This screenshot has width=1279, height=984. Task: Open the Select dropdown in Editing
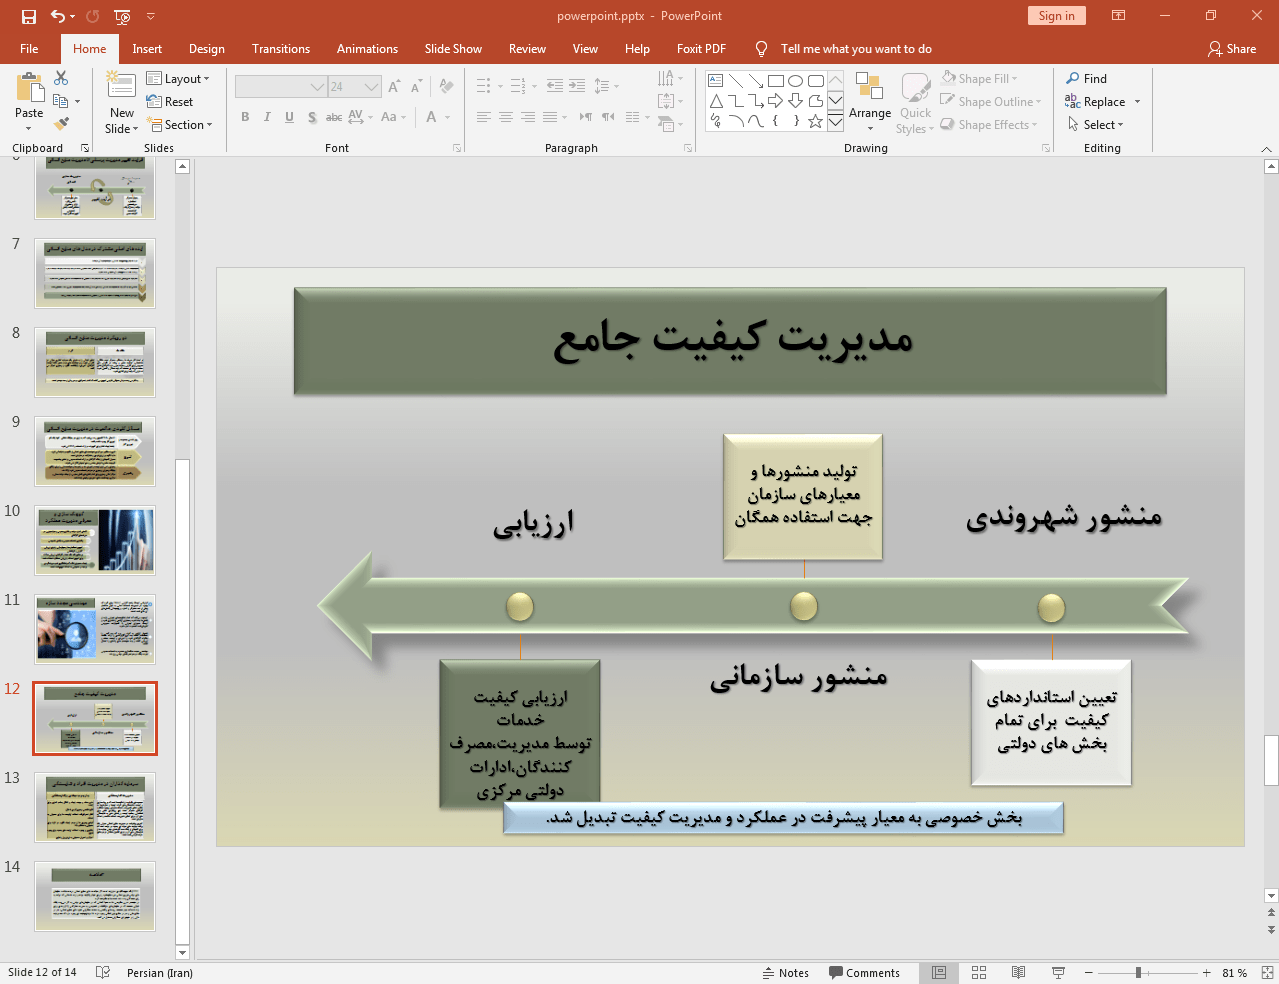click(1095, 125)
